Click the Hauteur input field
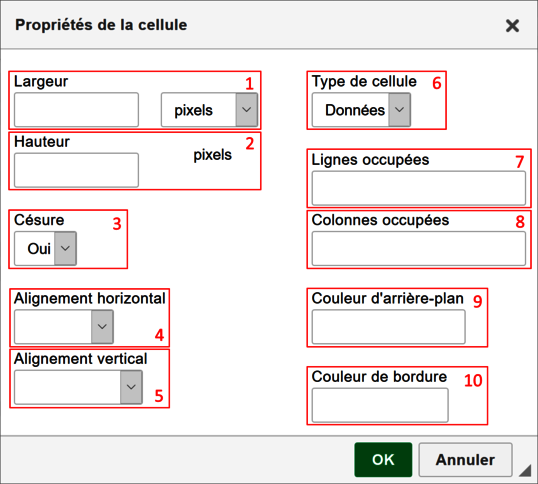Image resolution: width=538 pixels, height=484 pixels. [x=77, y=170]
